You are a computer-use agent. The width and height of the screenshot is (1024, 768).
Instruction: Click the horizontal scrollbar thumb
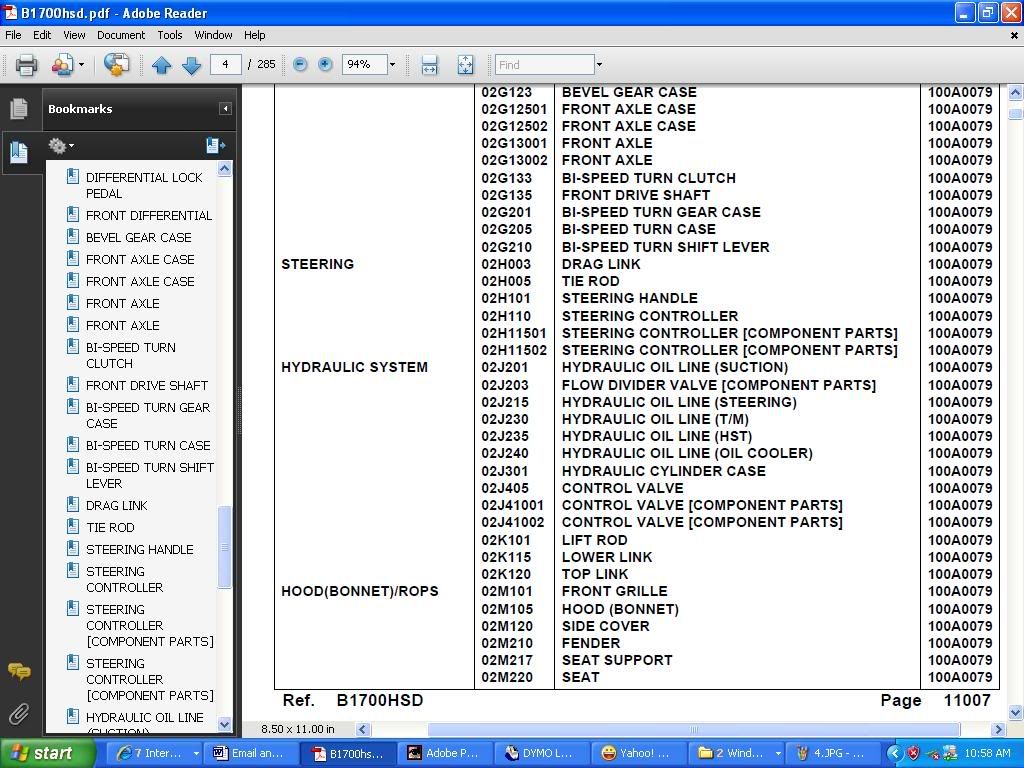point(694,729)
